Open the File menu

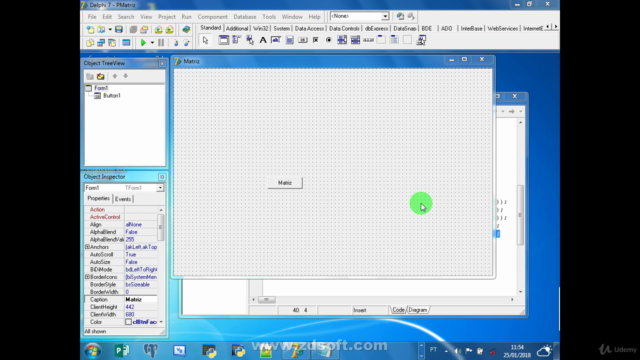click(92, 17)
